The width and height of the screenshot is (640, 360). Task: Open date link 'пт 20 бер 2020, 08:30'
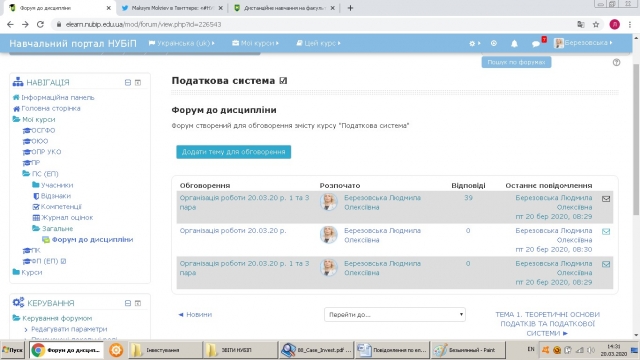coord(553,249)
